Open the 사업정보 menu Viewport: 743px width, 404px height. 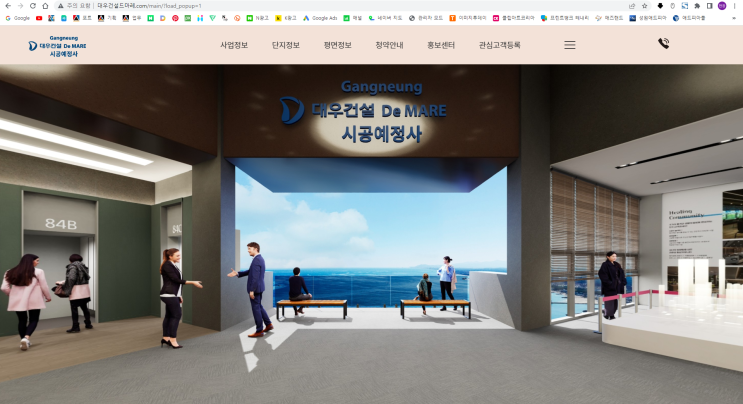click(x=234, y=45)
